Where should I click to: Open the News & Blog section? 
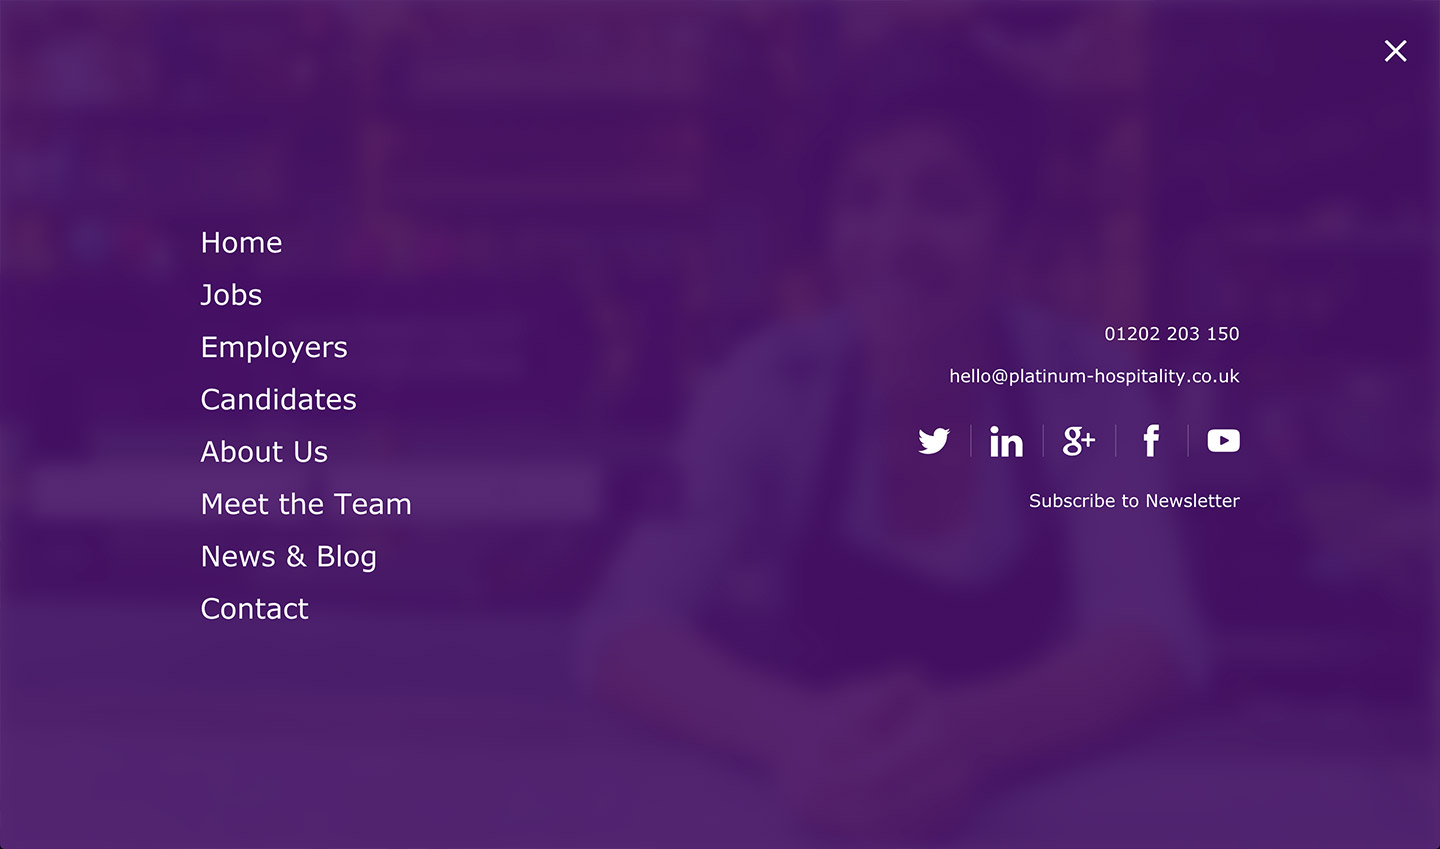coord(288,557)
